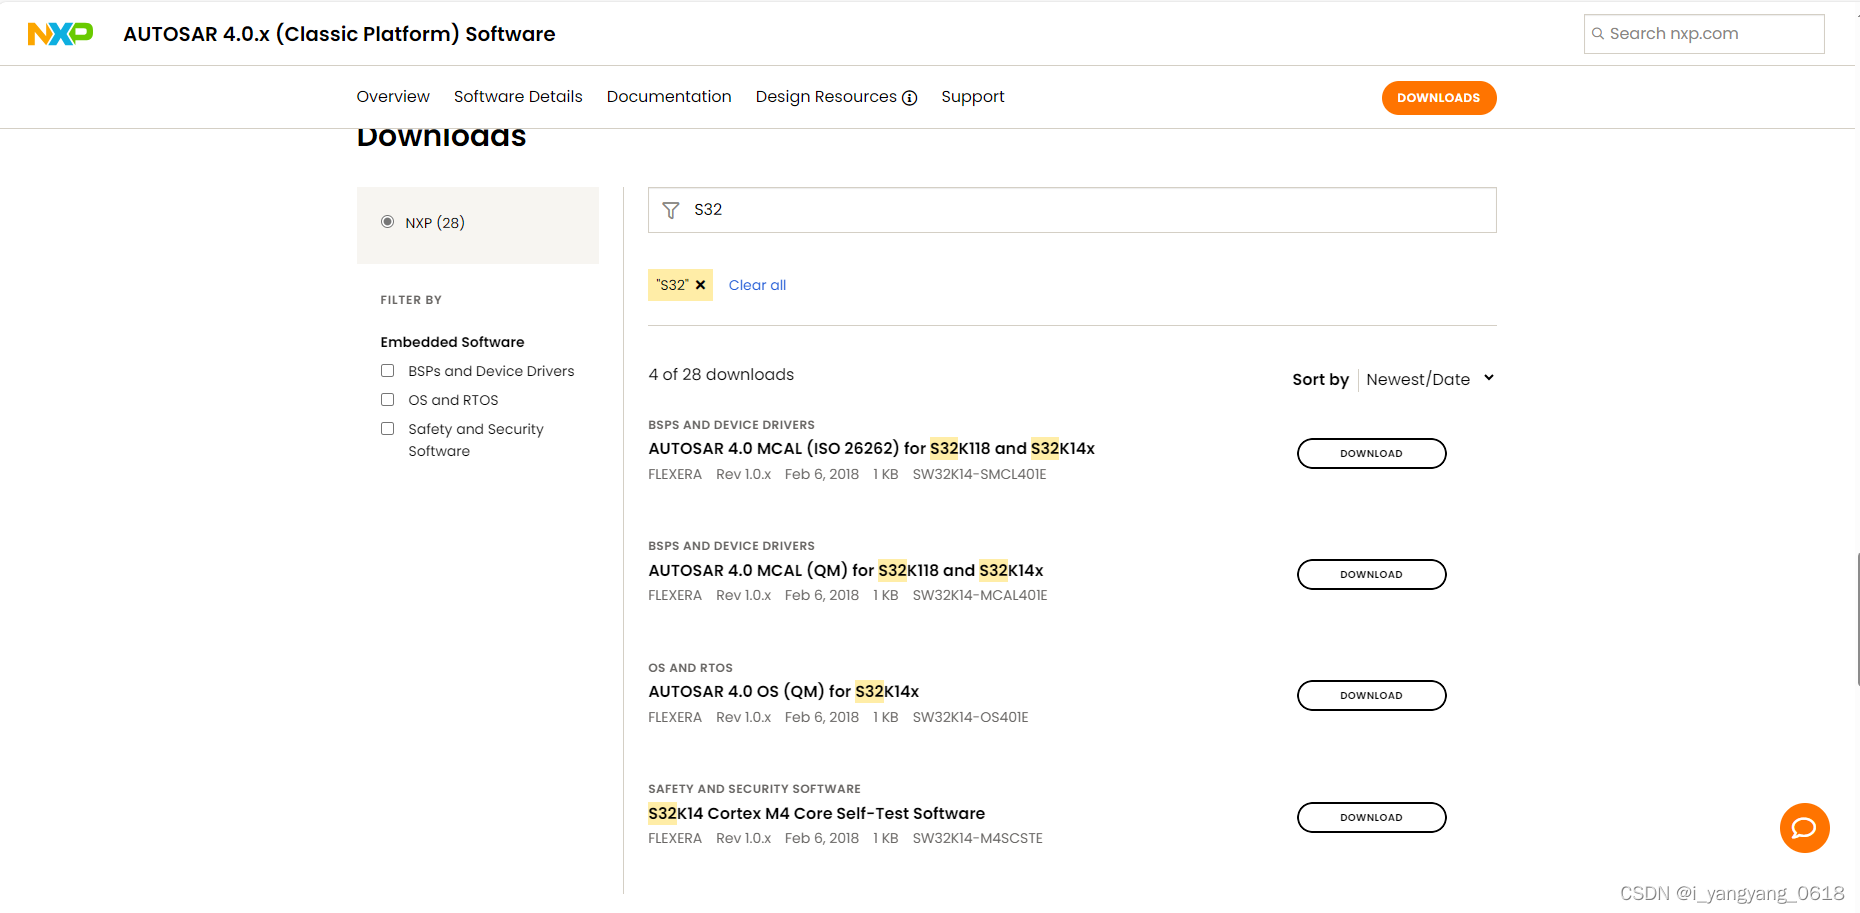Click the SAFETY AND SECURITY SOFTWARE category label

pyautogui.click(x=754, y=789)
